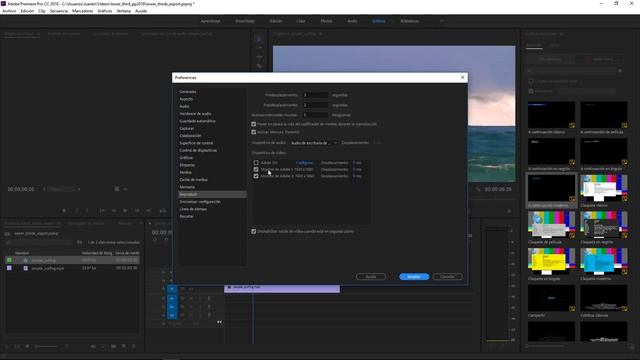Click the Insert button in Source monitor
The image size is (640, 360).
point(163,211)
